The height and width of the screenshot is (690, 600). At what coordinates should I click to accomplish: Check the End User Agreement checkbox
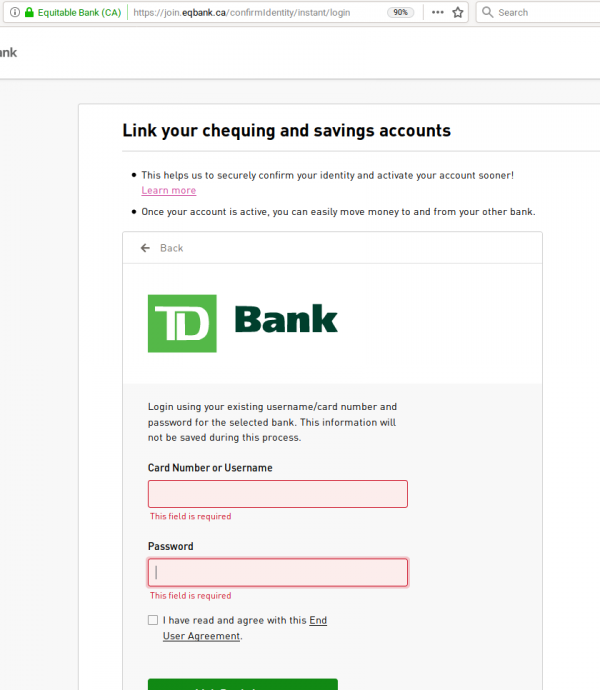pos(153,621)
